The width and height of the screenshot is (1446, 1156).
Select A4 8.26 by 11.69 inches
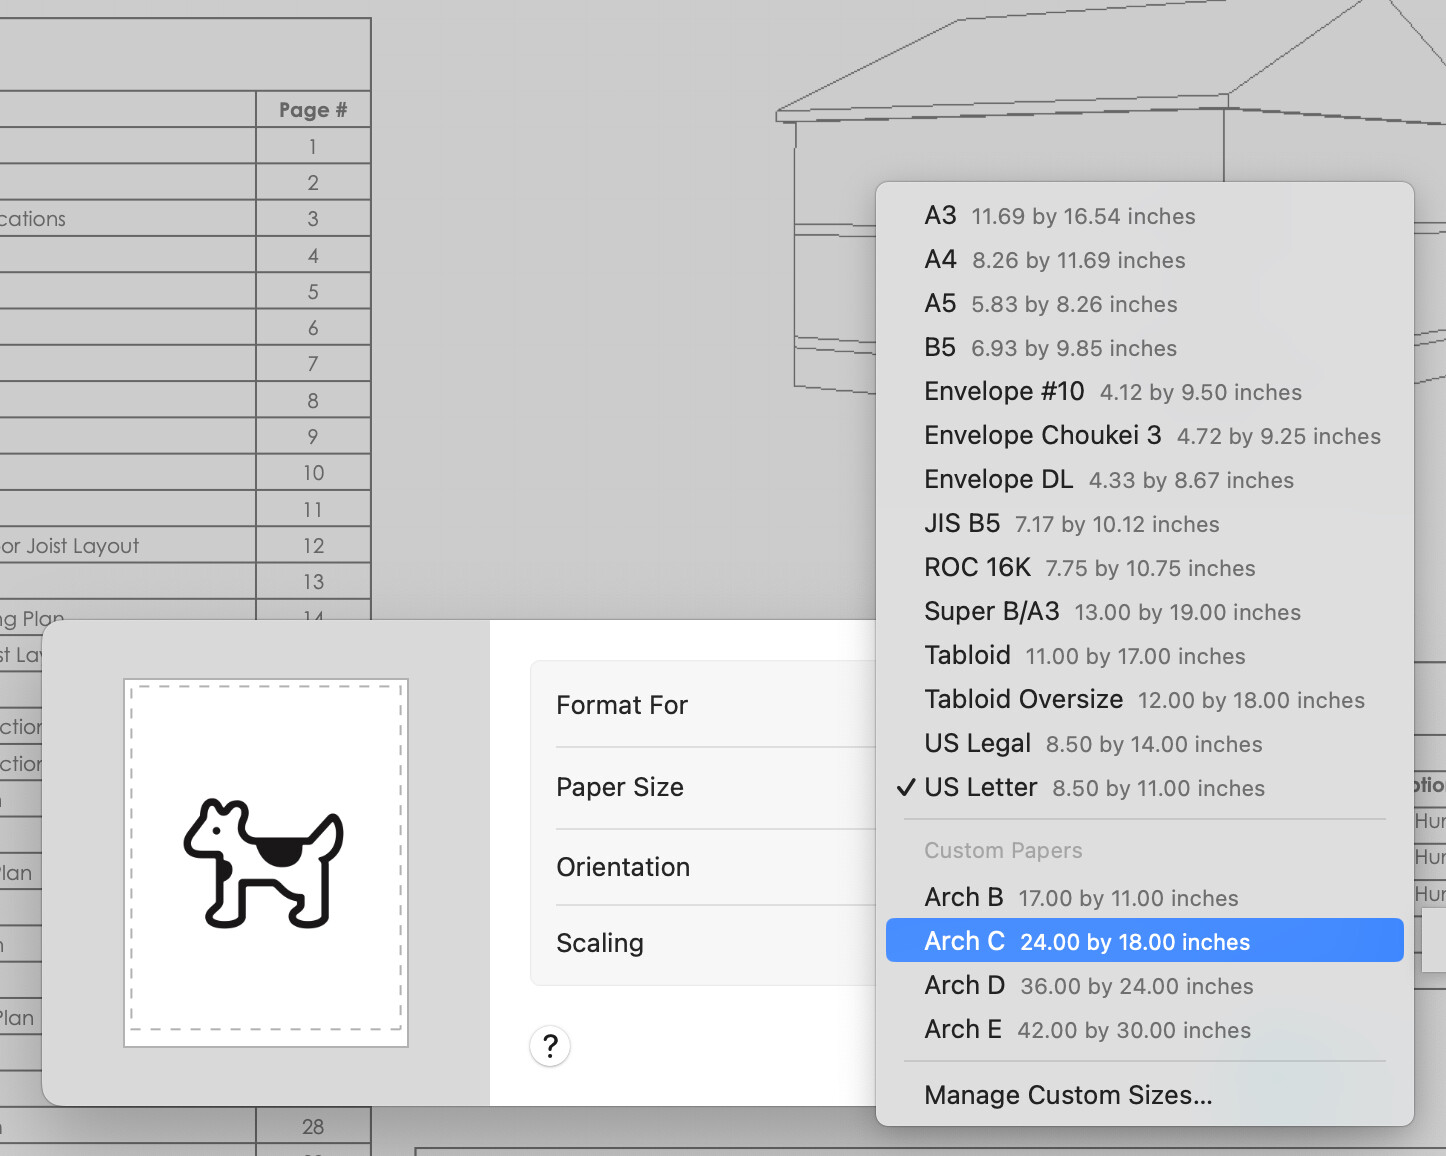click(x=1145, y=260)
